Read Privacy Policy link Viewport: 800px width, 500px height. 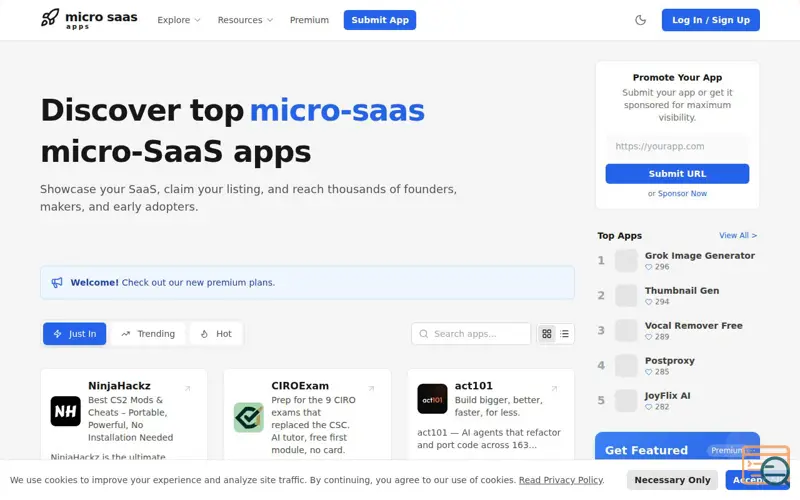pos(561,480)
